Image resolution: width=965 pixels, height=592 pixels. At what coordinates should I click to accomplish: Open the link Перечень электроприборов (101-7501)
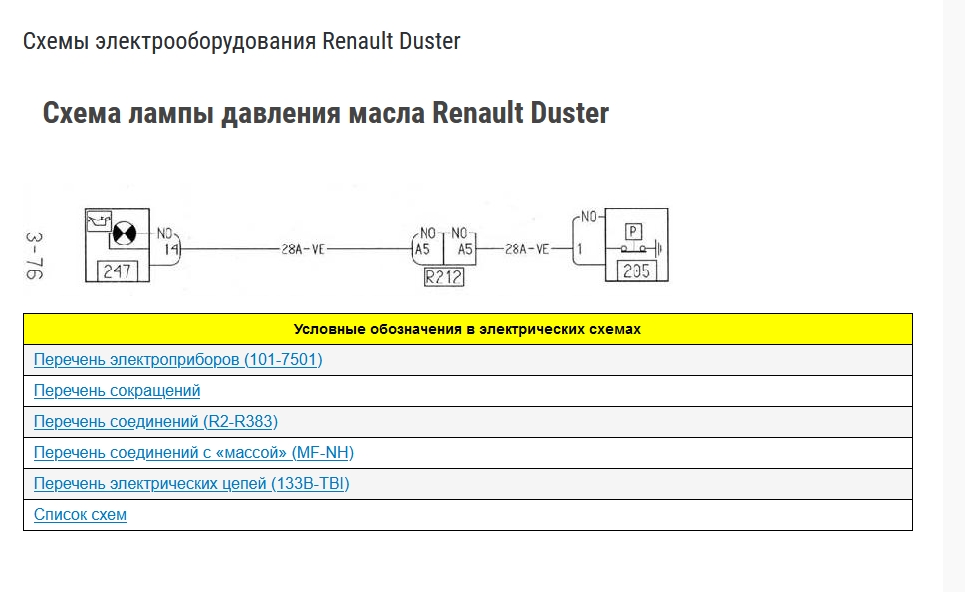[x=178, y=359]
